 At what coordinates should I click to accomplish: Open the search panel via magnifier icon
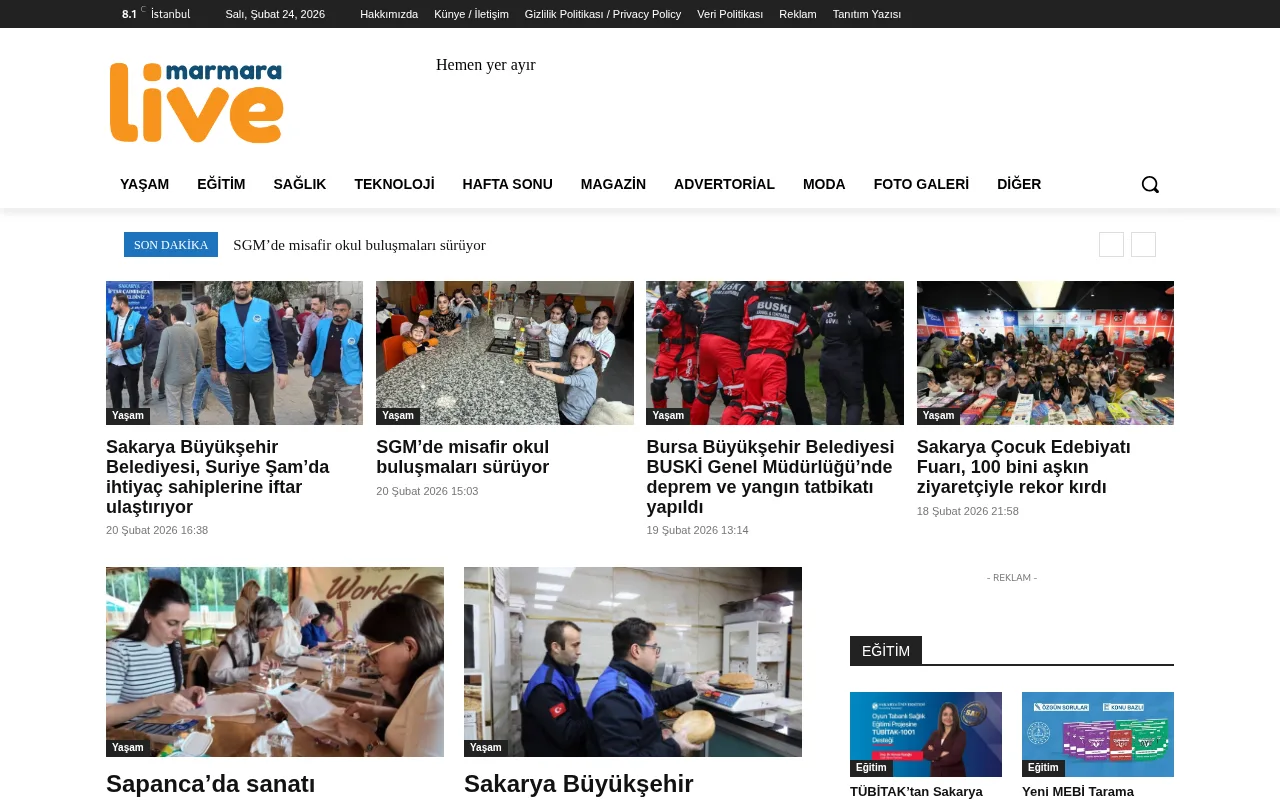[1150, 184]
